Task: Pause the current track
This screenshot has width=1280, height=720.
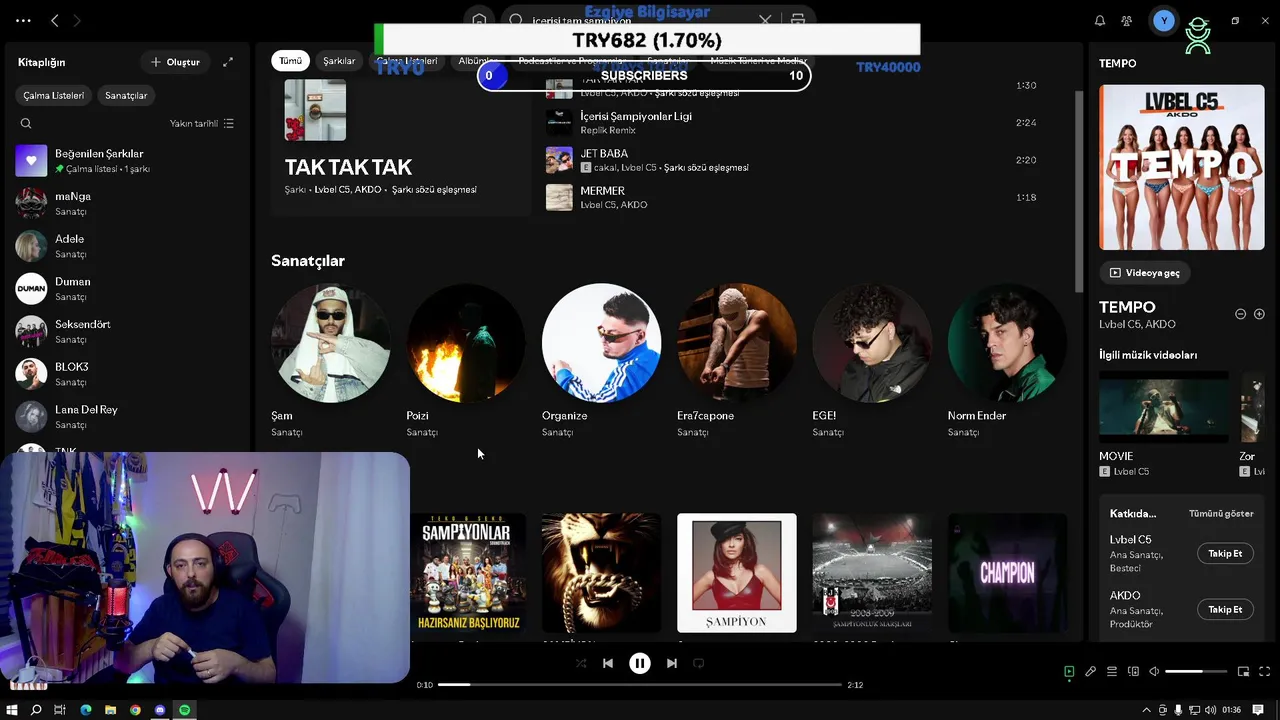Action: coord(640,663)
